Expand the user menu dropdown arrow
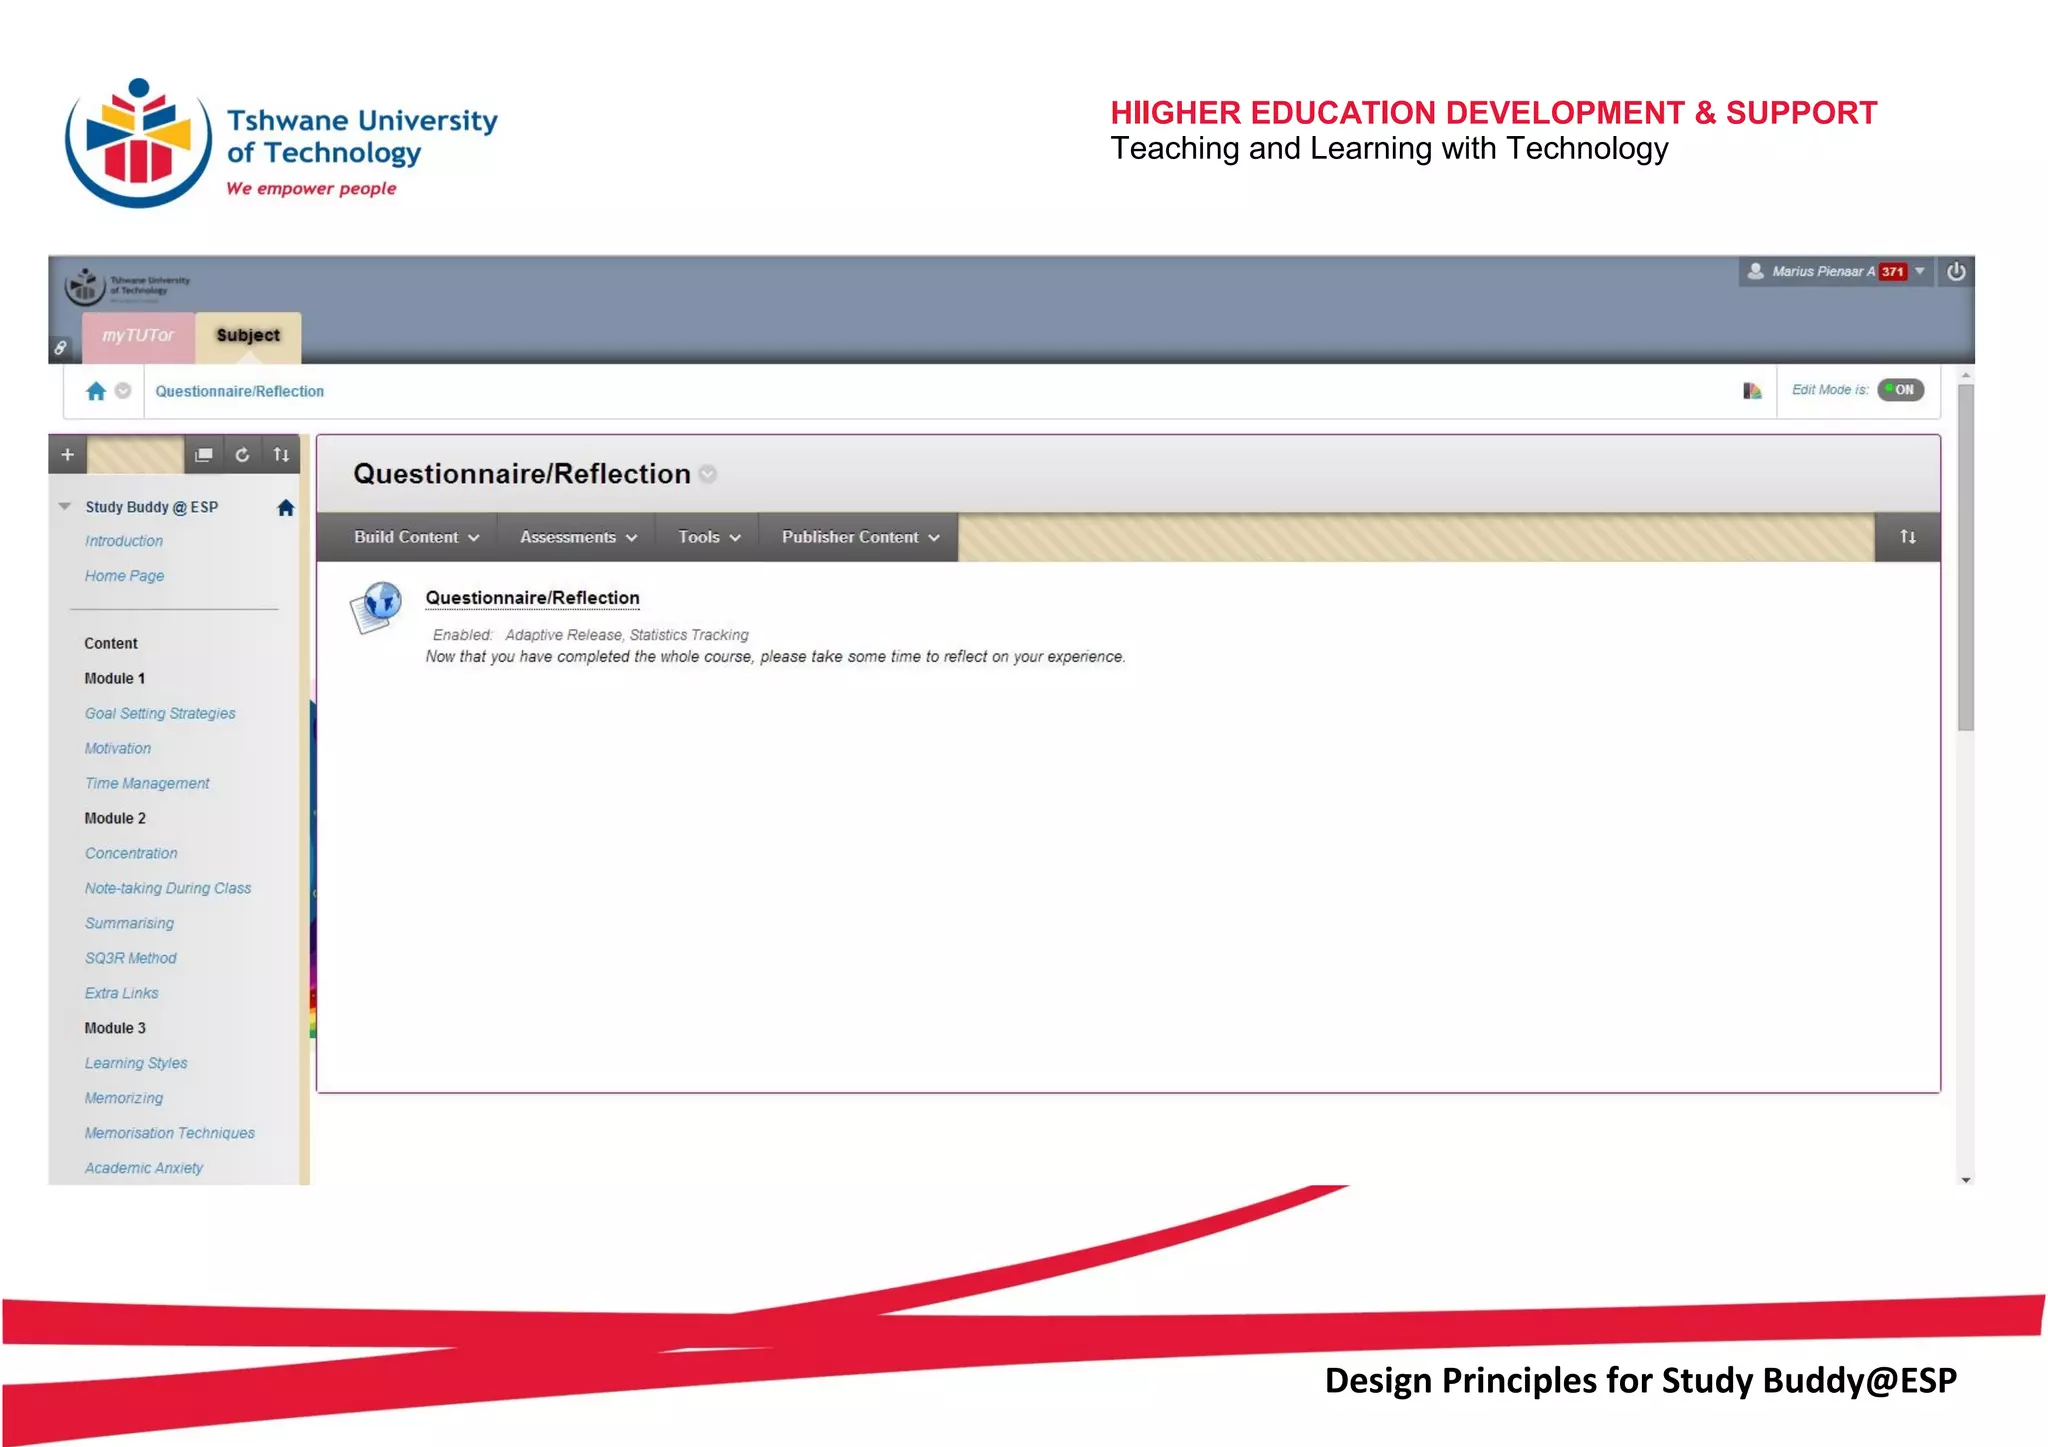The image size is (2048, 1447). pos(1920,272)
